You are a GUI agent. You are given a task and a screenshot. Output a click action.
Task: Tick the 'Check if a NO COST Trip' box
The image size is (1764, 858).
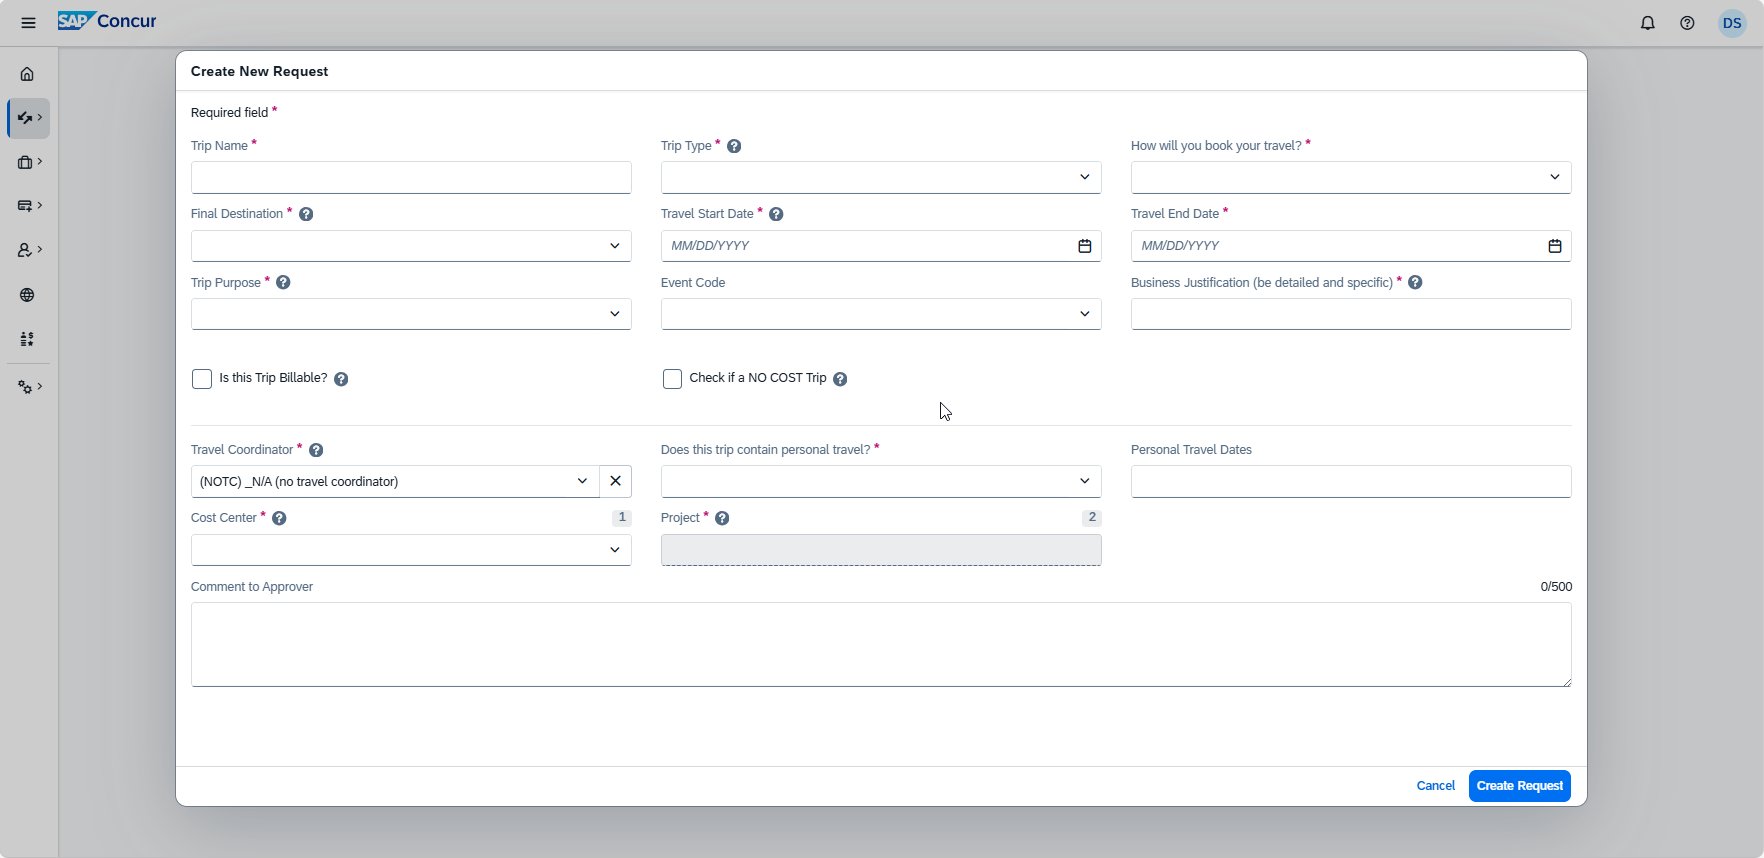pos(672,379)
